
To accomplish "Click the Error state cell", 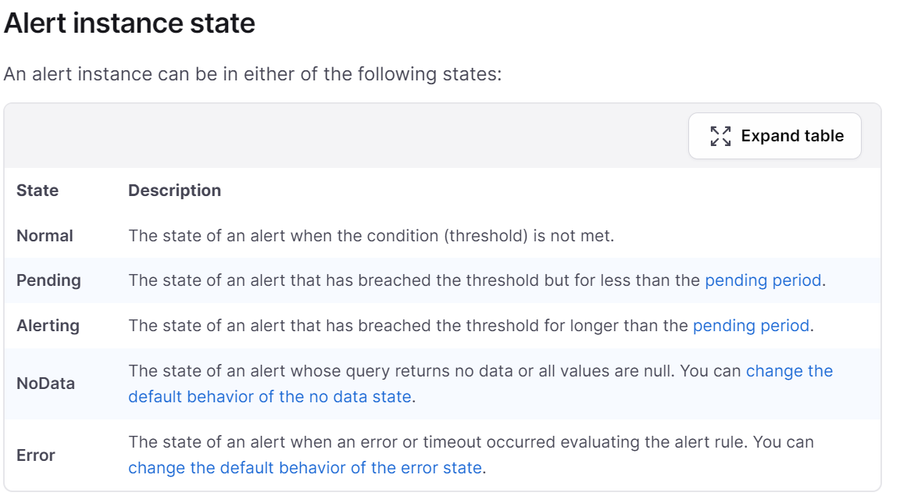I will coord(36,455).
